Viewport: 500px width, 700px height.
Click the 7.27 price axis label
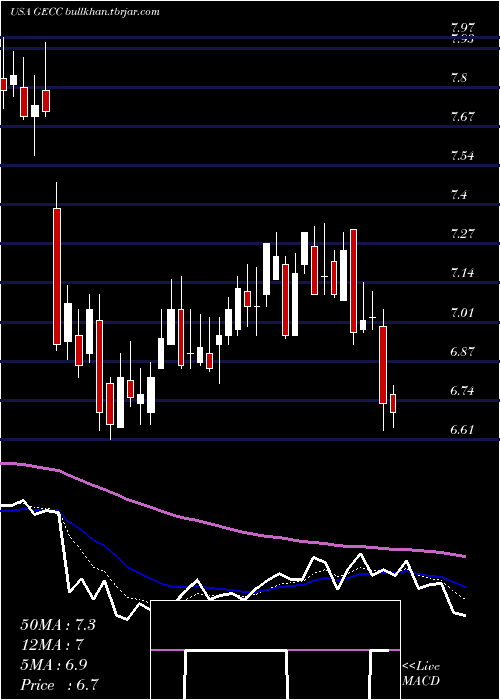463,234
